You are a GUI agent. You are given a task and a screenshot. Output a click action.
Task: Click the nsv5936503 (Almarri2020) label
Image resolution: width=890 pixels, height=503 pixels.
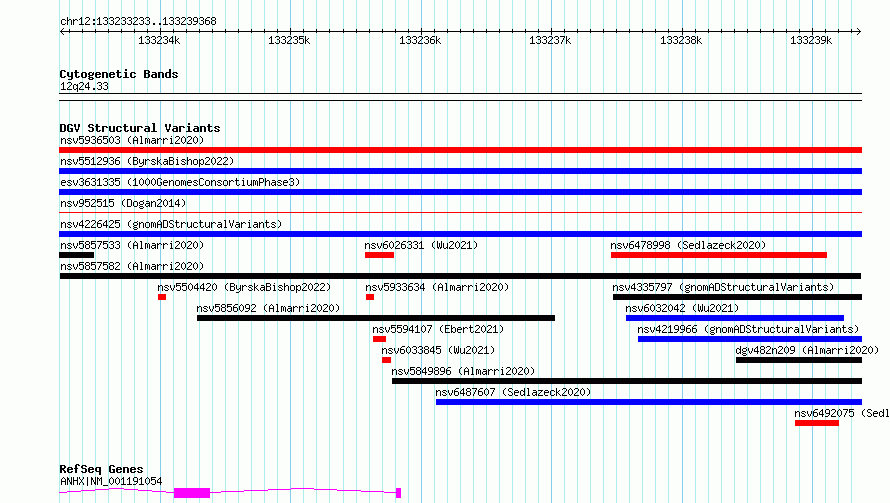coord(132,140)
